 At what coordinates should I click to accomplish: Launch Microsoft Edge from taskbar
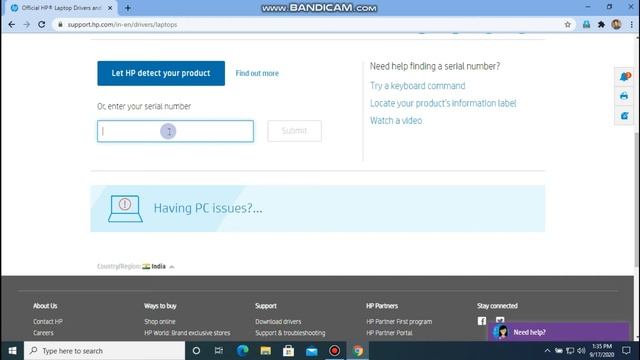point(242,351)
